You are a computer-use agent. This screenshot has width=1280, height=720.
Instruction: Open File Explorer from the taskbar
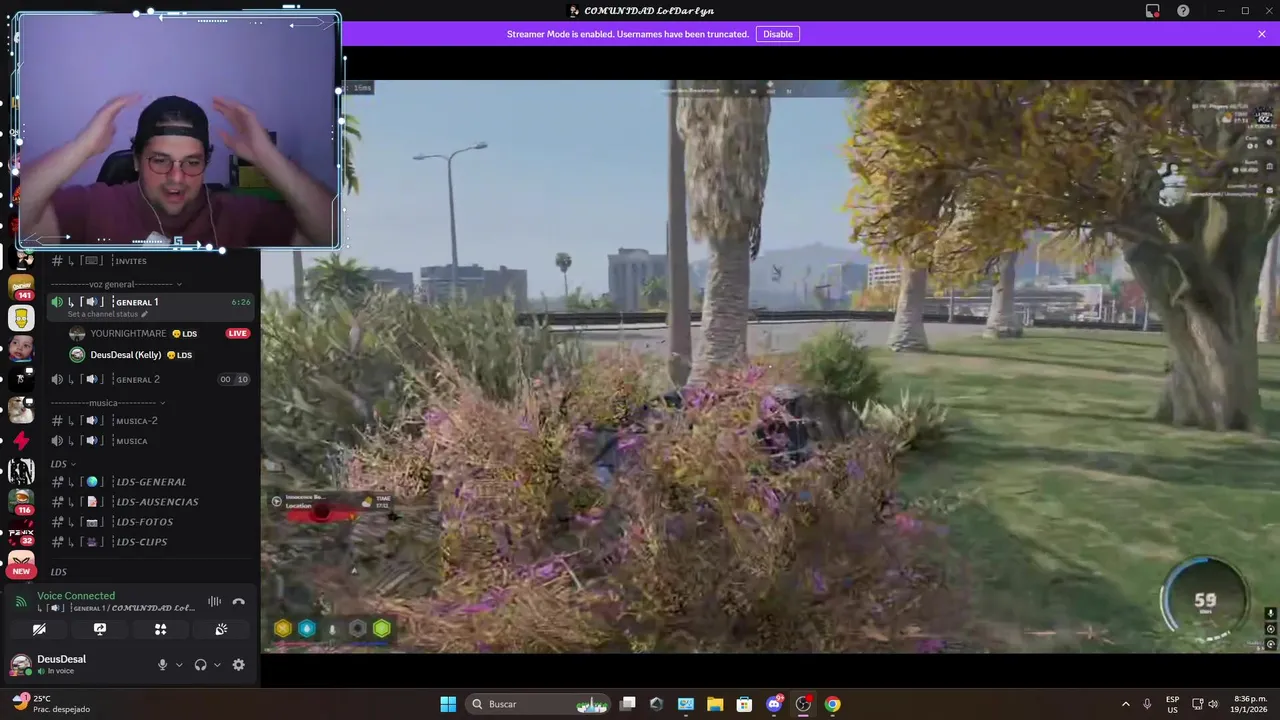(715, 704)
